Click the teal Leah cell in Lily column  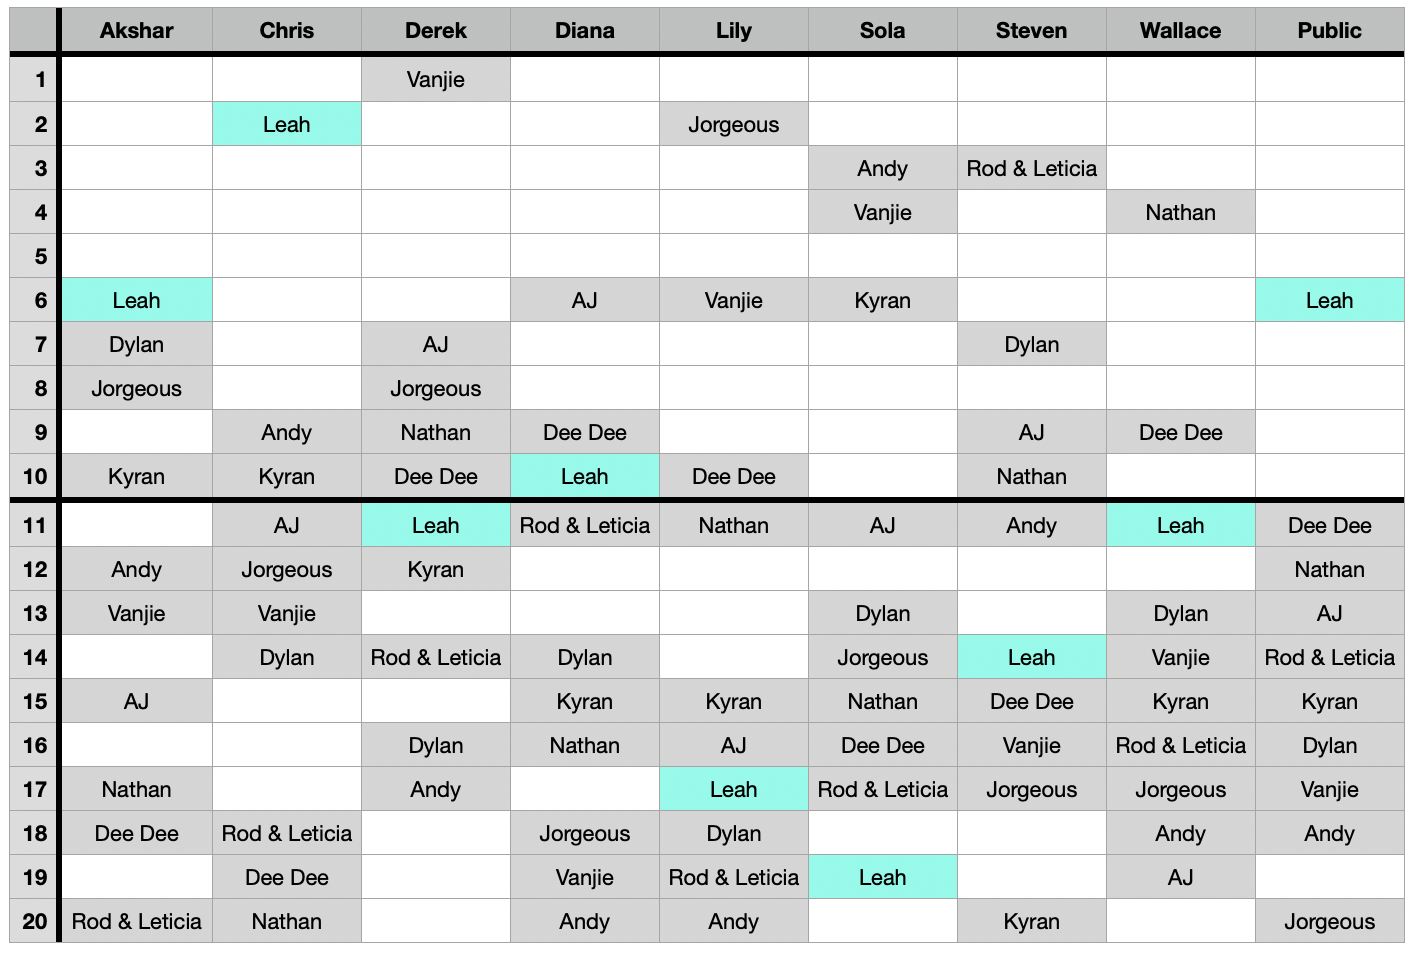[734, 789]
